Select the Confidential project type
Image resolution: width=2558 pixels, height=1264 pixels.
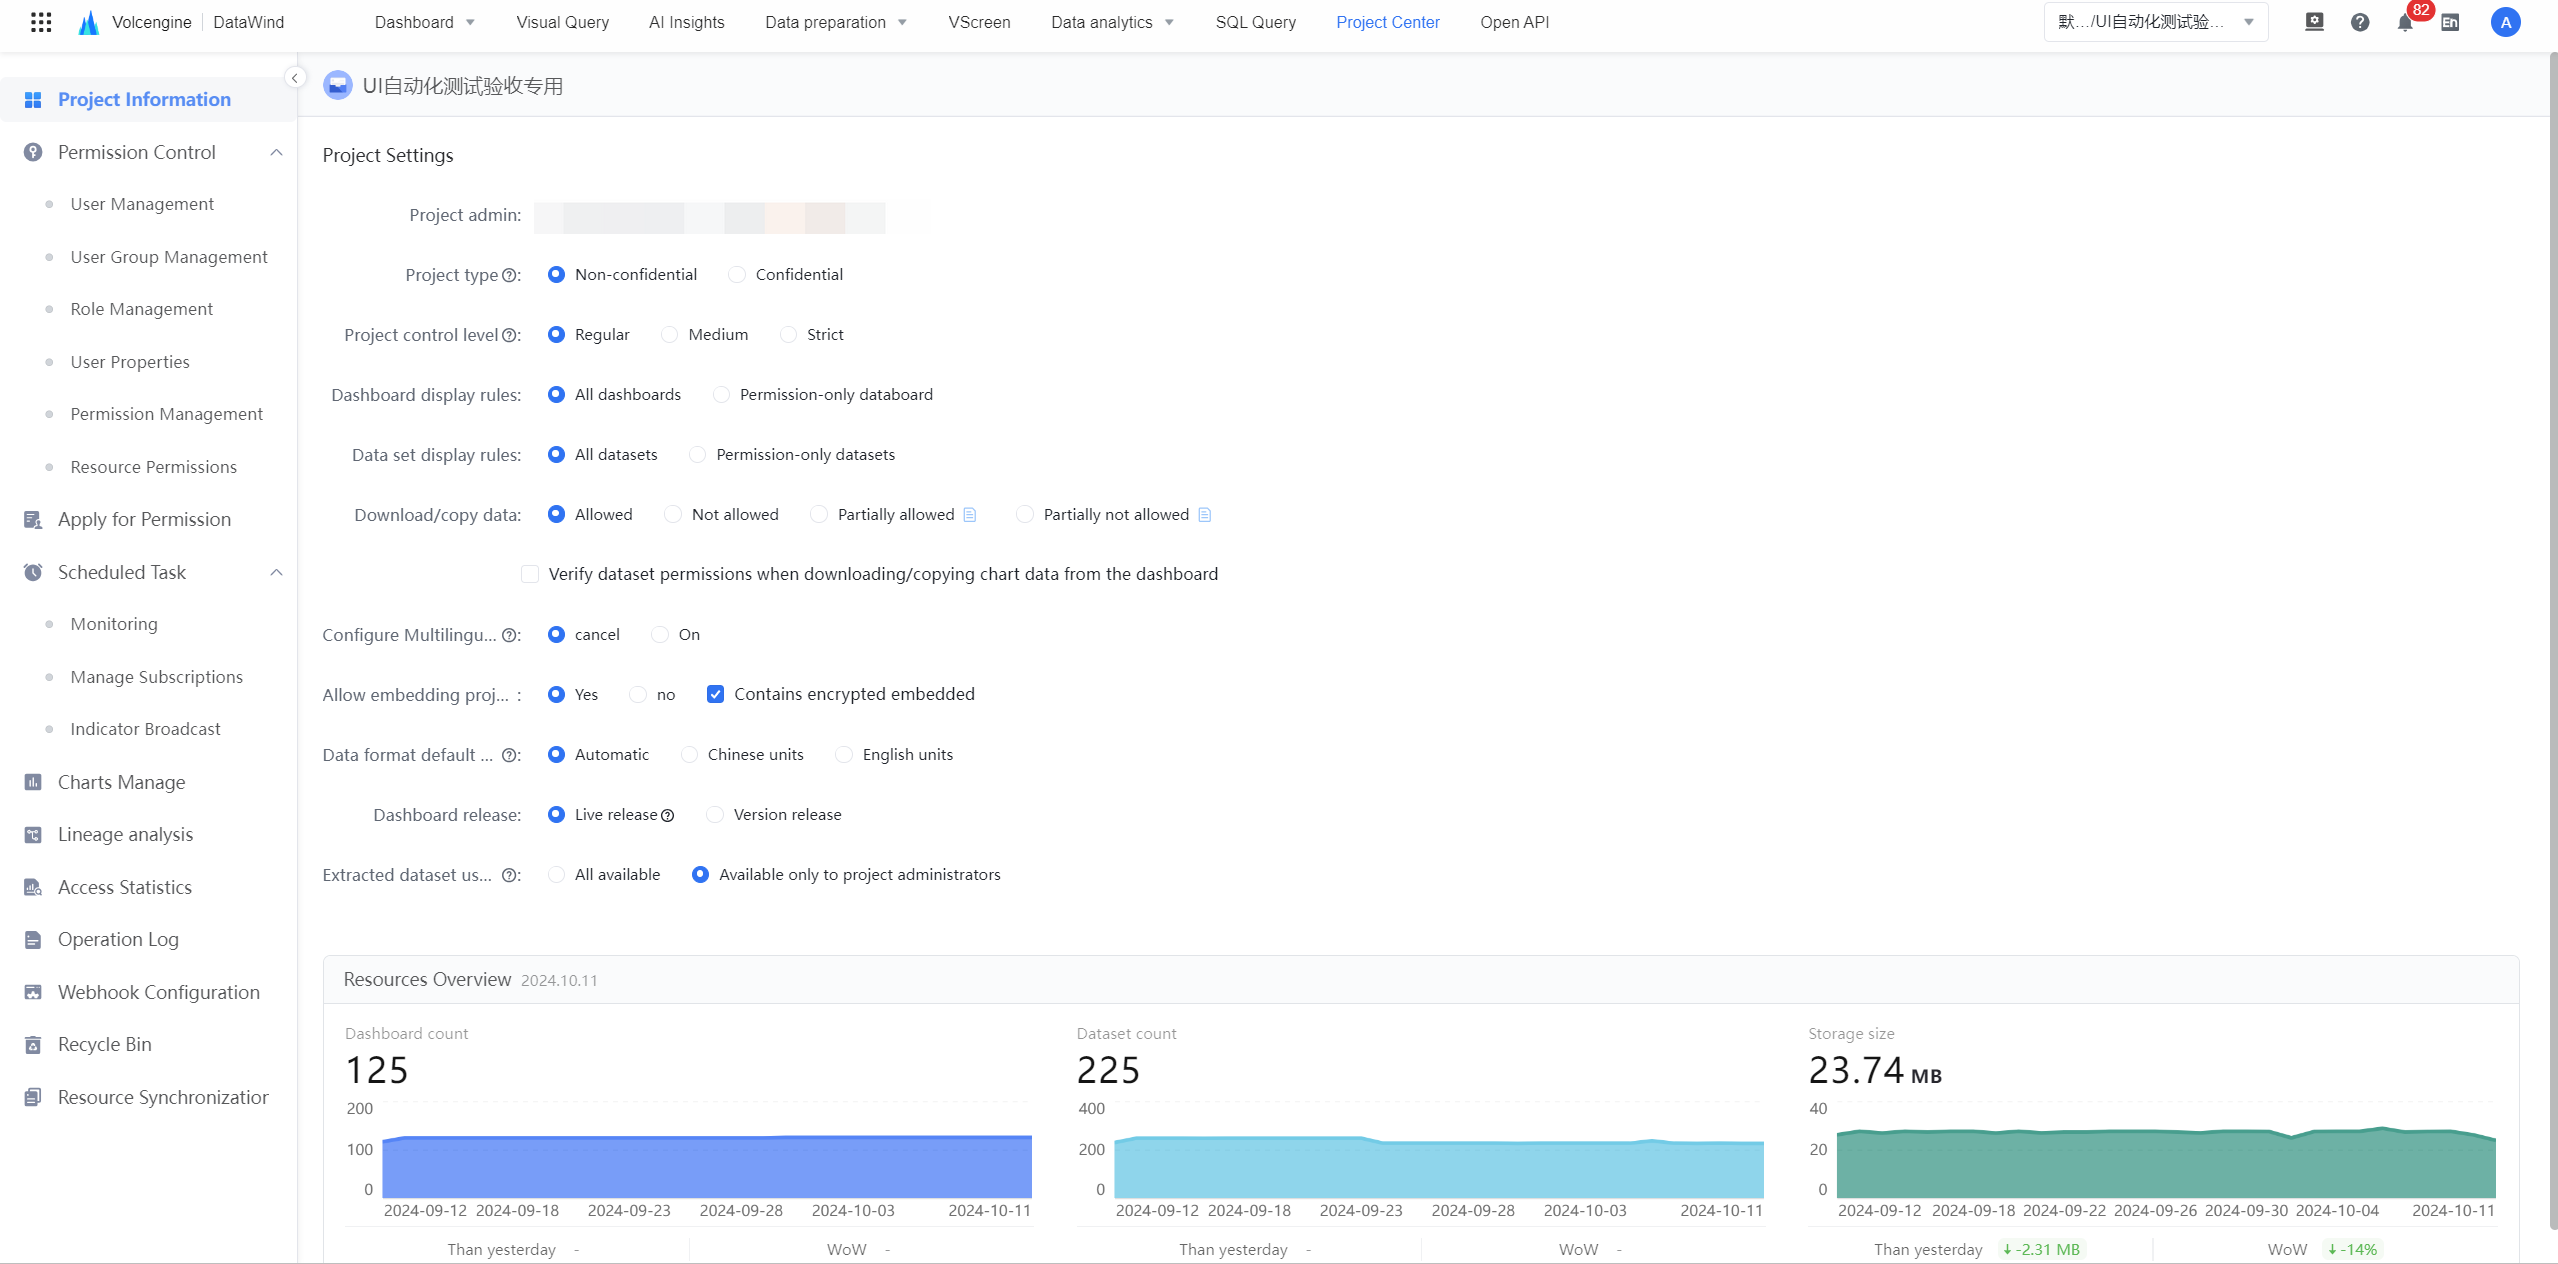coord(737,275)
